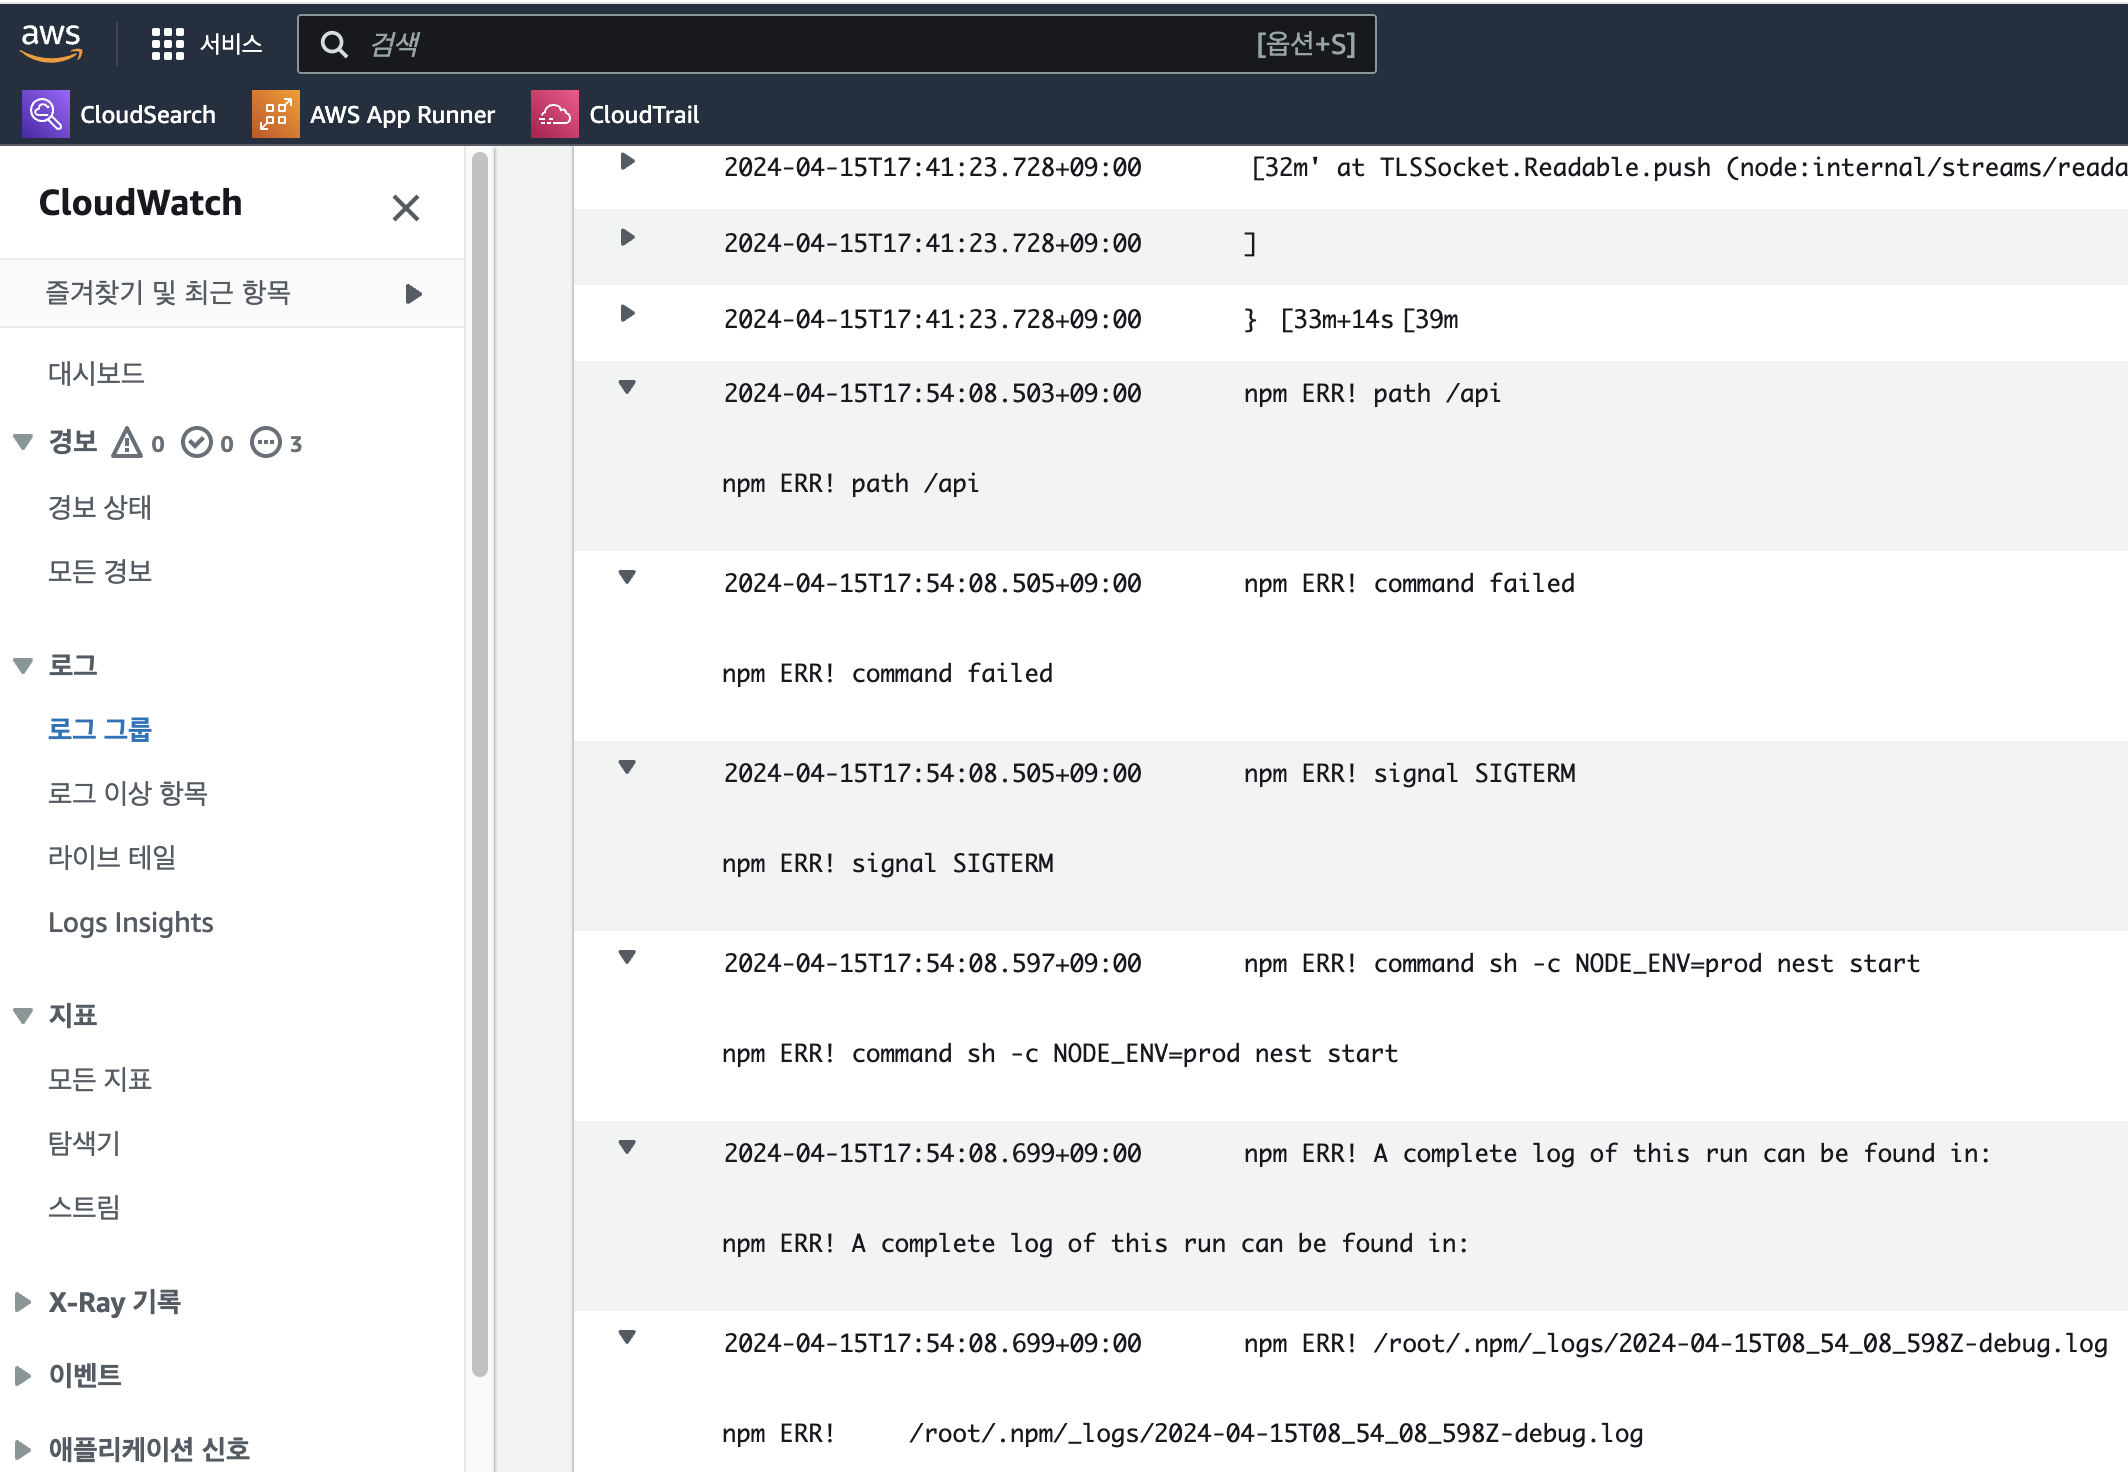Viewport: 2128px width, 1472px height.
Task: Collapse the 로그 navigation section
Action: point(23,666)
